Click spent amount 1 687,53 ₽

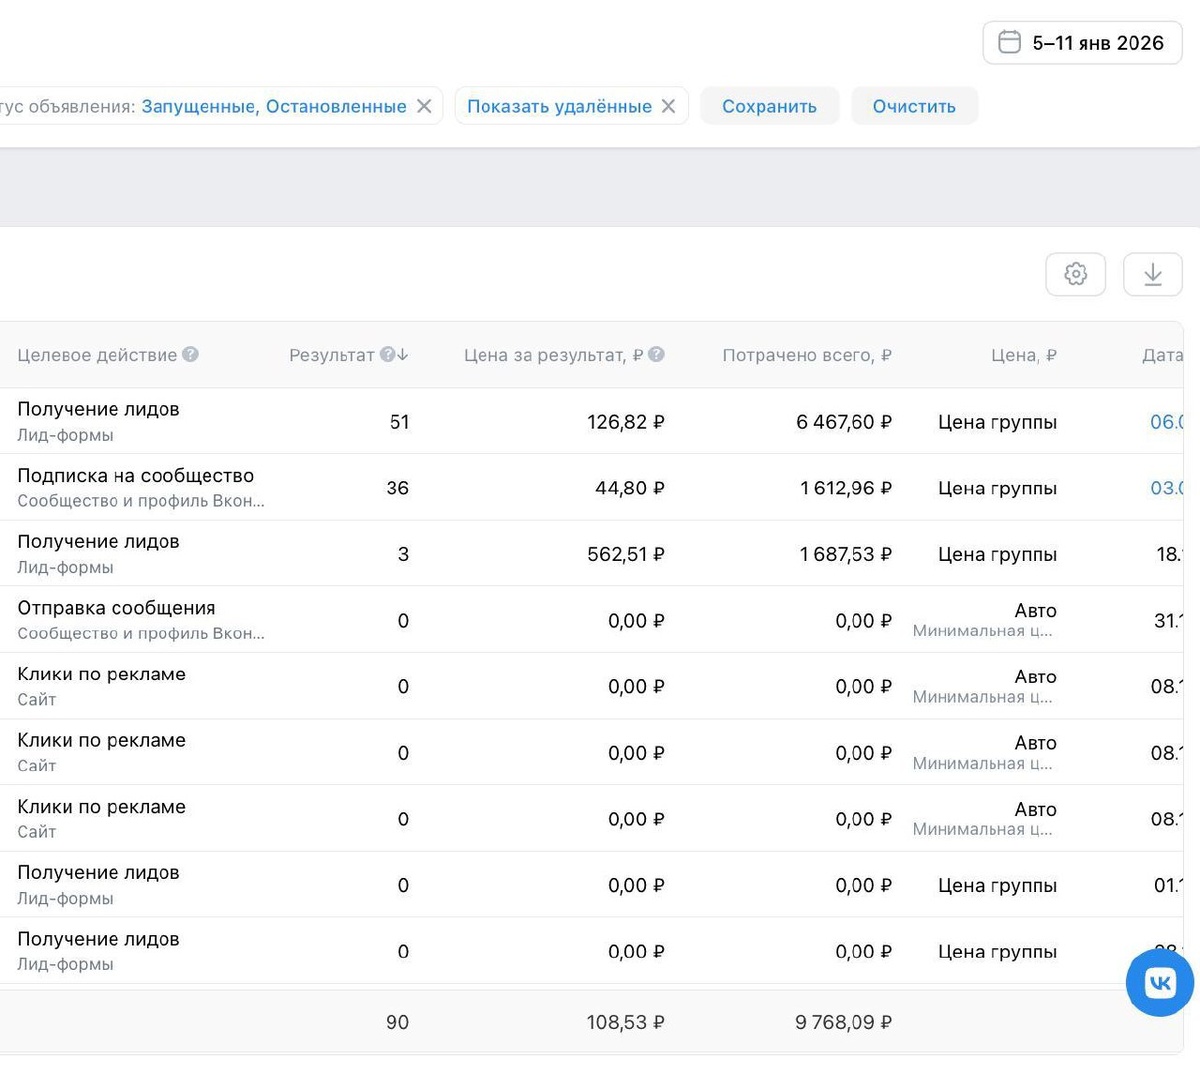(846, 554)
